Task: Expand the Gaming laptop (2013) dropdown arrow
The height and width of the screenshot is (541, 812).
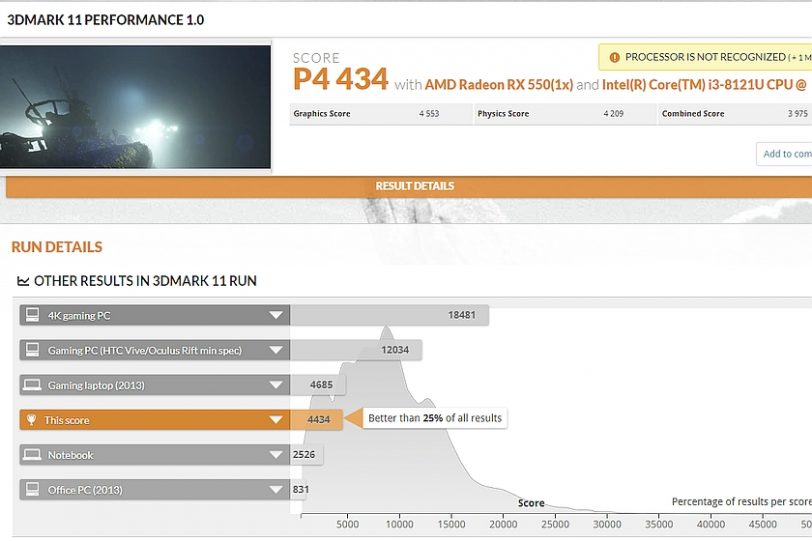Action: 276,385
